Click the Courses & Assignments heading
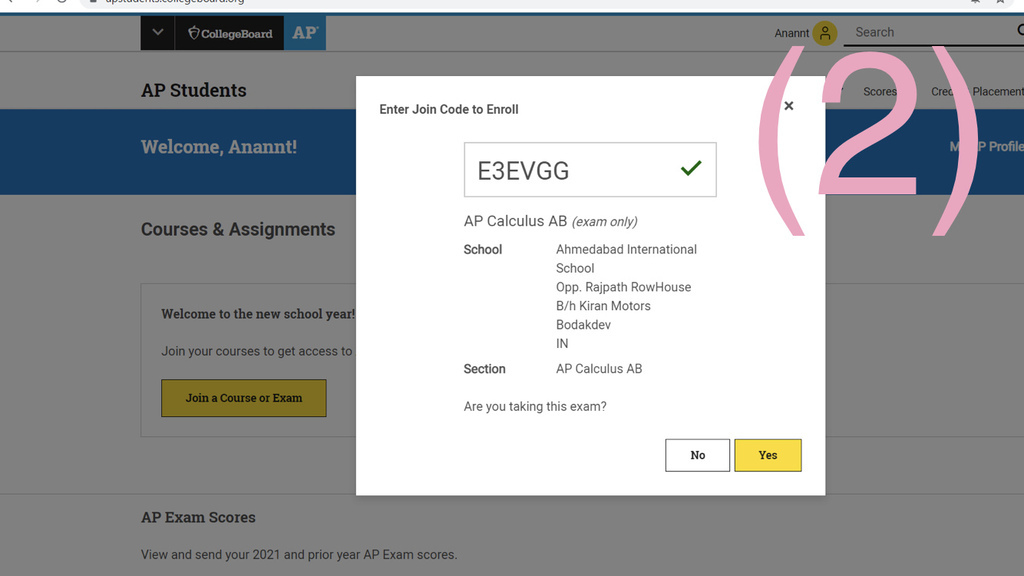The width and height of the screenshot is (1024, 576). [x=238, y=229]
